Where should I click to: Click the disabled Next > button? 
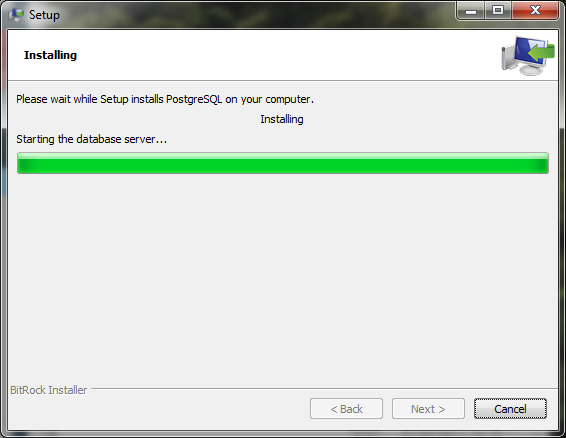click(428, 409)
